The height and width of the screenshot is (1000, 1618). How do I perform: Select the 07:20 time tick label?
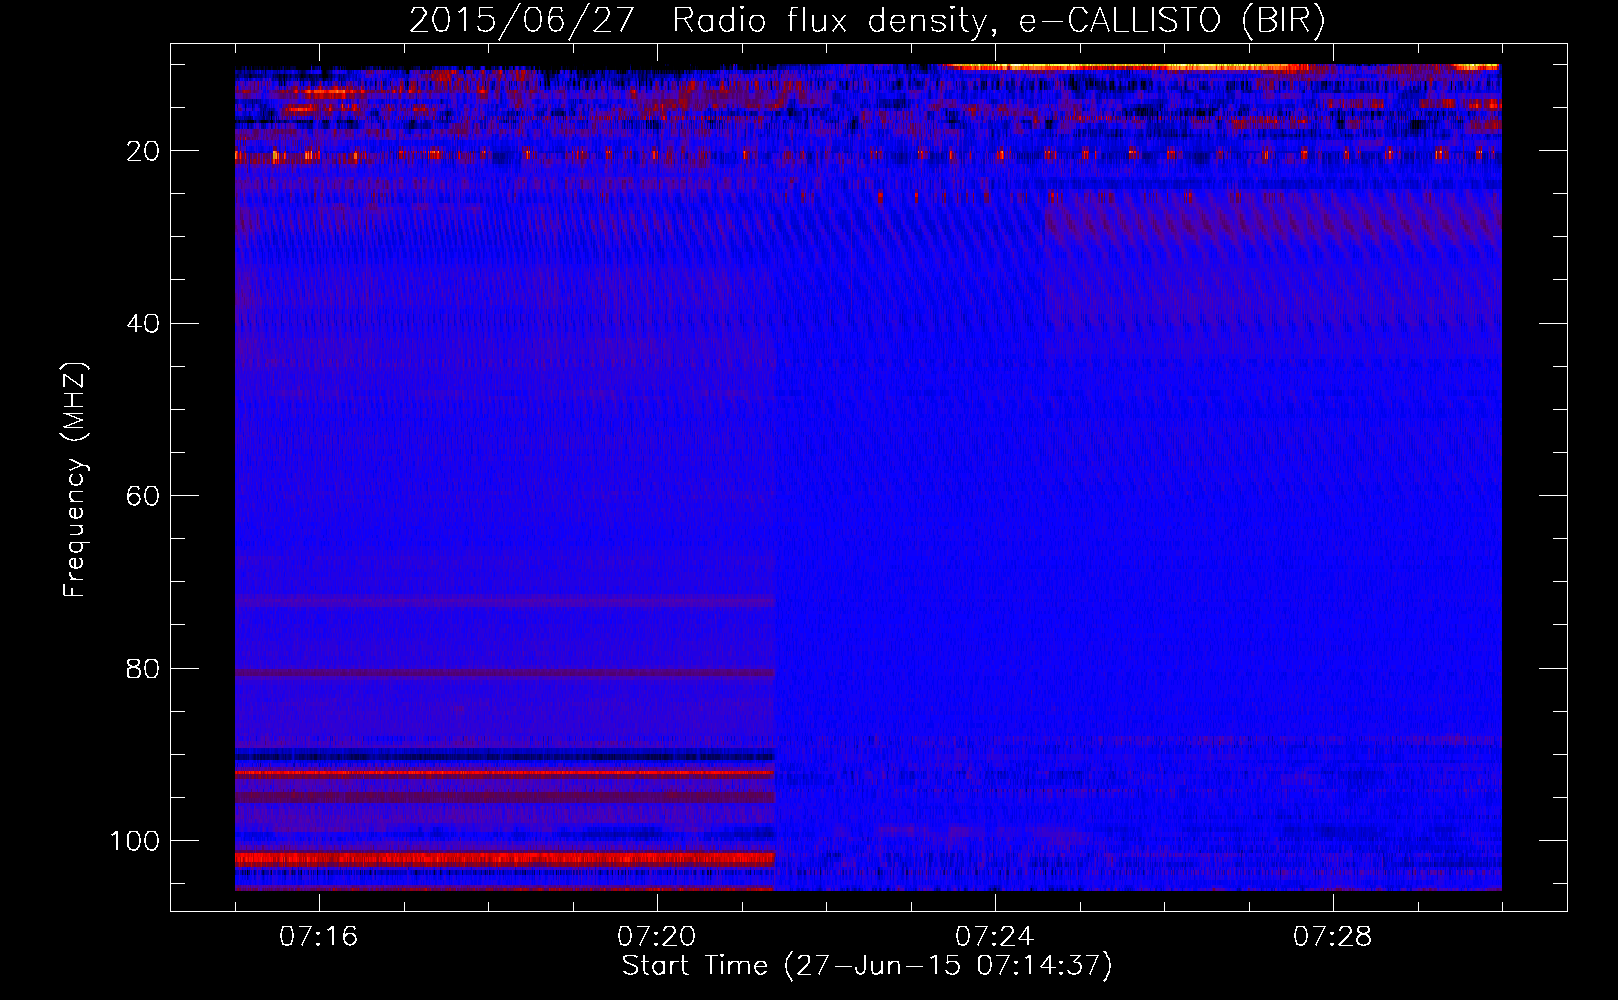pyautogui.click(x=656, y=937)
